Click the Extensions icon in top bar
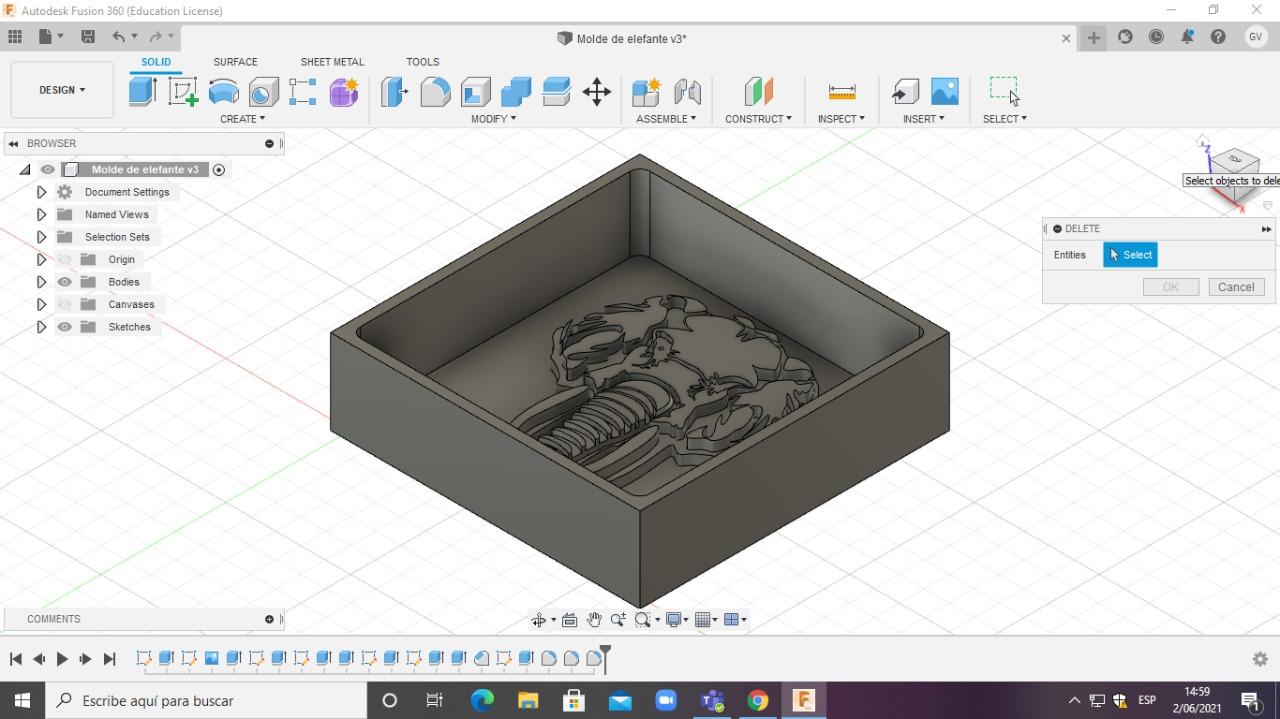 pos(1125,37)
